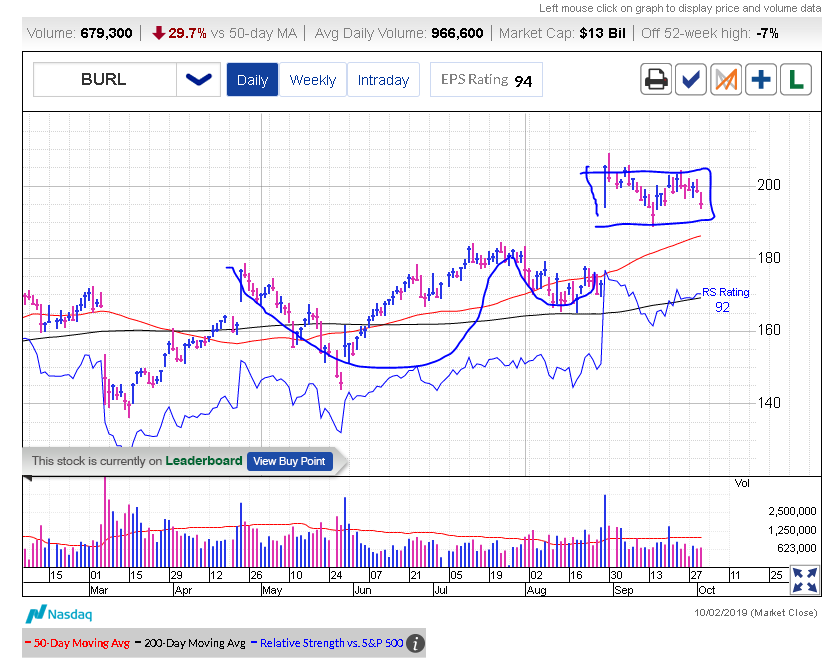Switch to the Intraday chart tab
833x660 pixels.
pos(383,80)
